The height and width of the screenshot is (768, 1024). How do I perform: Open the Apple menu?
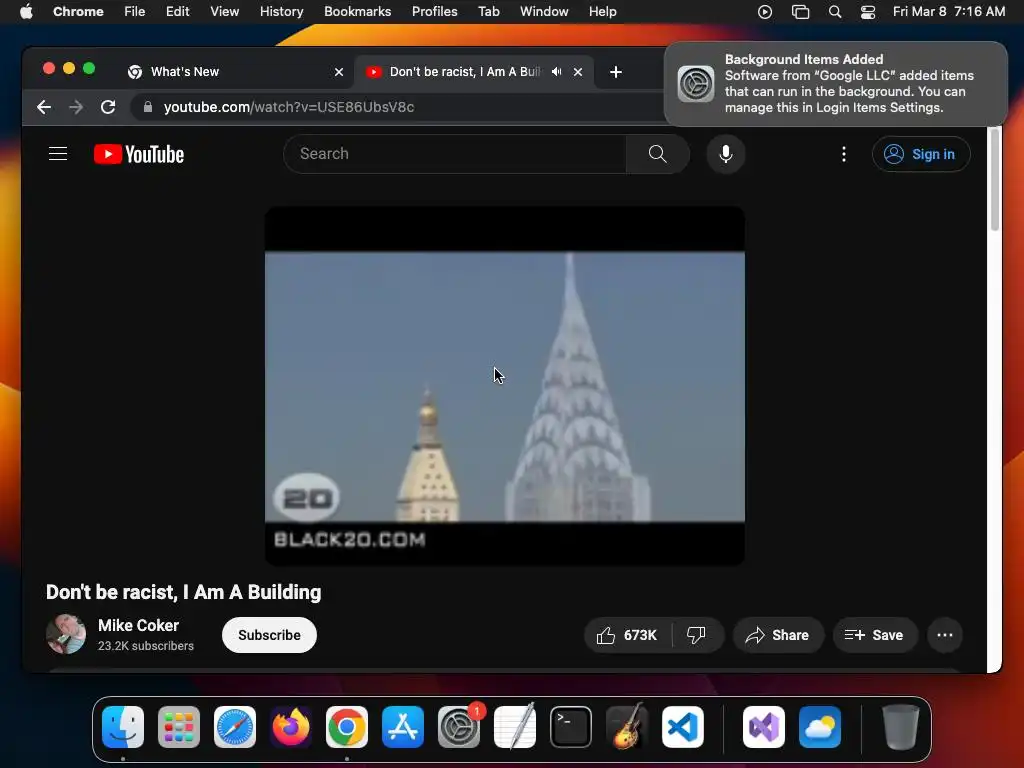(26, 12)
